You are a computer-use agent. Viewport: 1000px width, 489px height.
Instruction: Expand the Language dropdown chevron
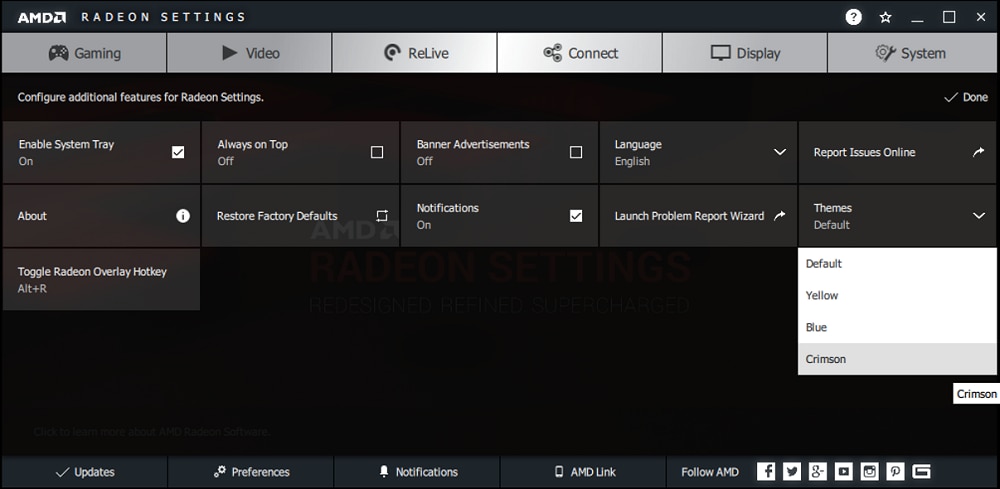click(x=779, y=152)
